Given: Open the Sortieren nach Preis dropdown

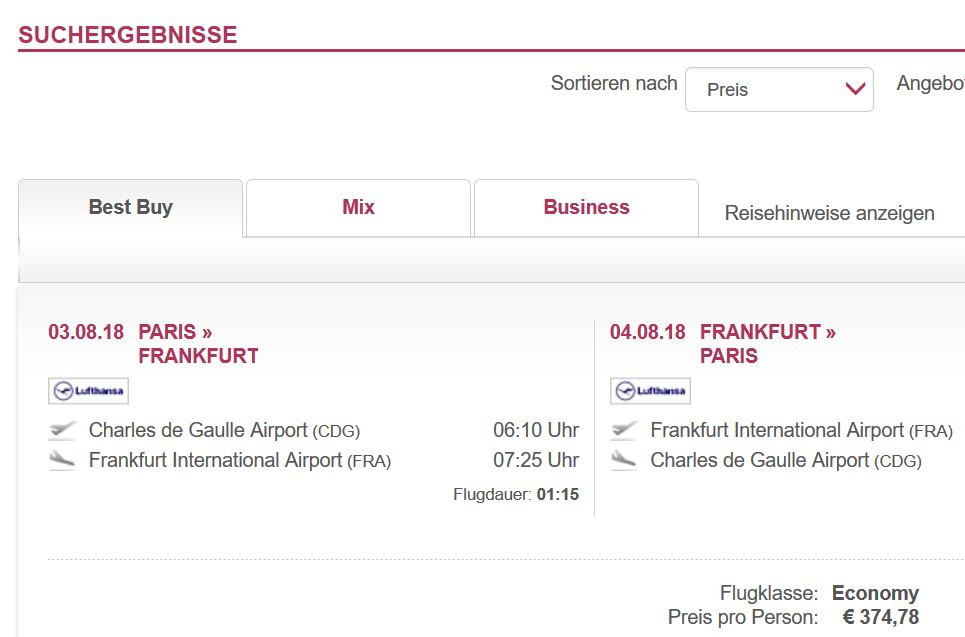Looking at the screenshot, I should [x=779, y=90].
